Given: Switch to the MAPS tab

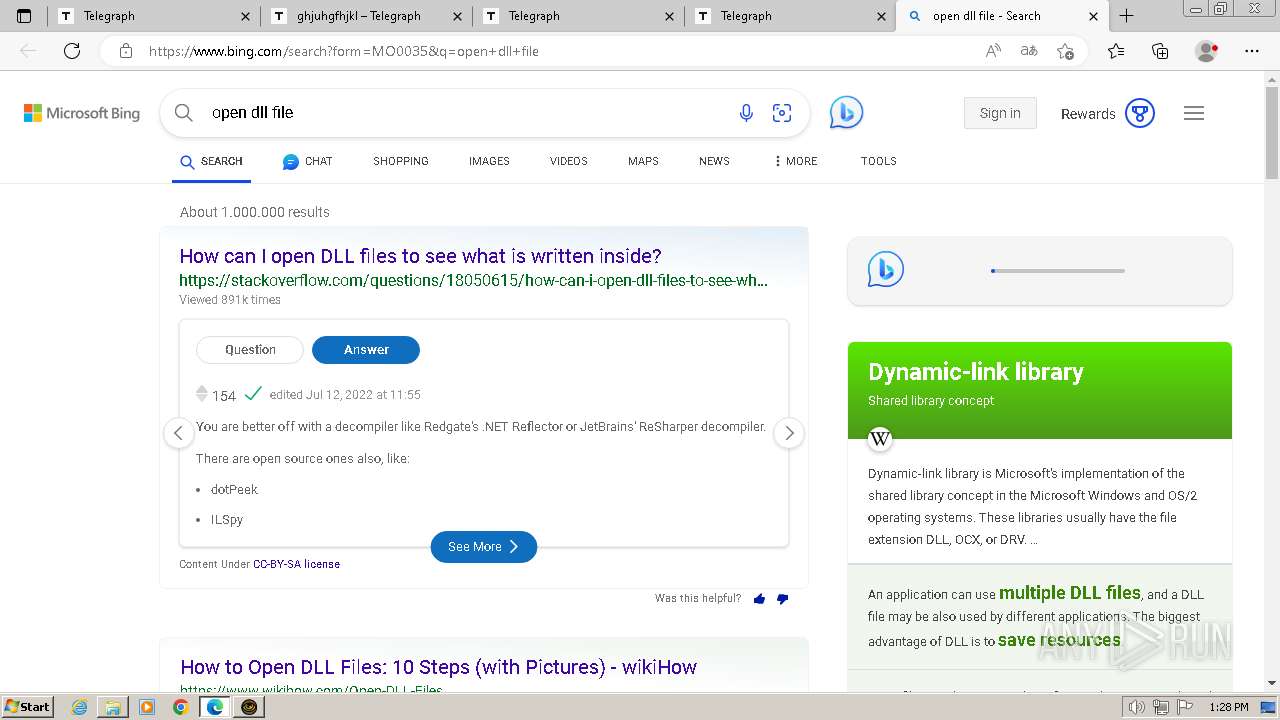Looking at the screenshot, I should [x=643, y=161].
